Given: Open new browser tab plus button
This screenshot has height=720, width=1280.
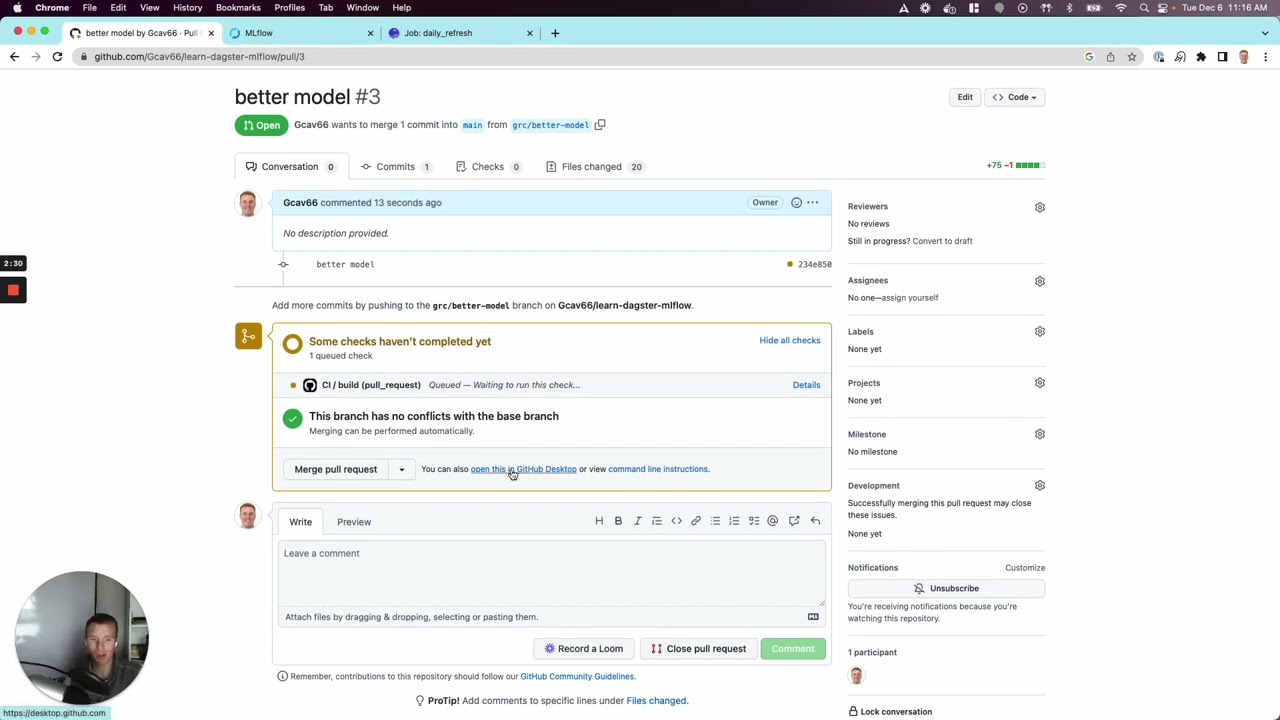Looking at the screenshot, I should tap(555, 33).
